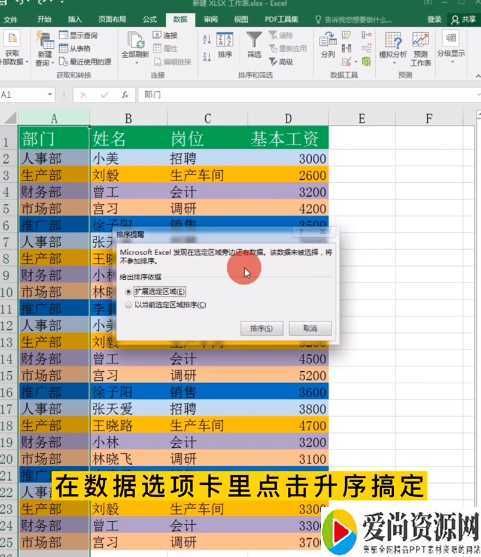Open the 文件 file tab

click(10, 20)
